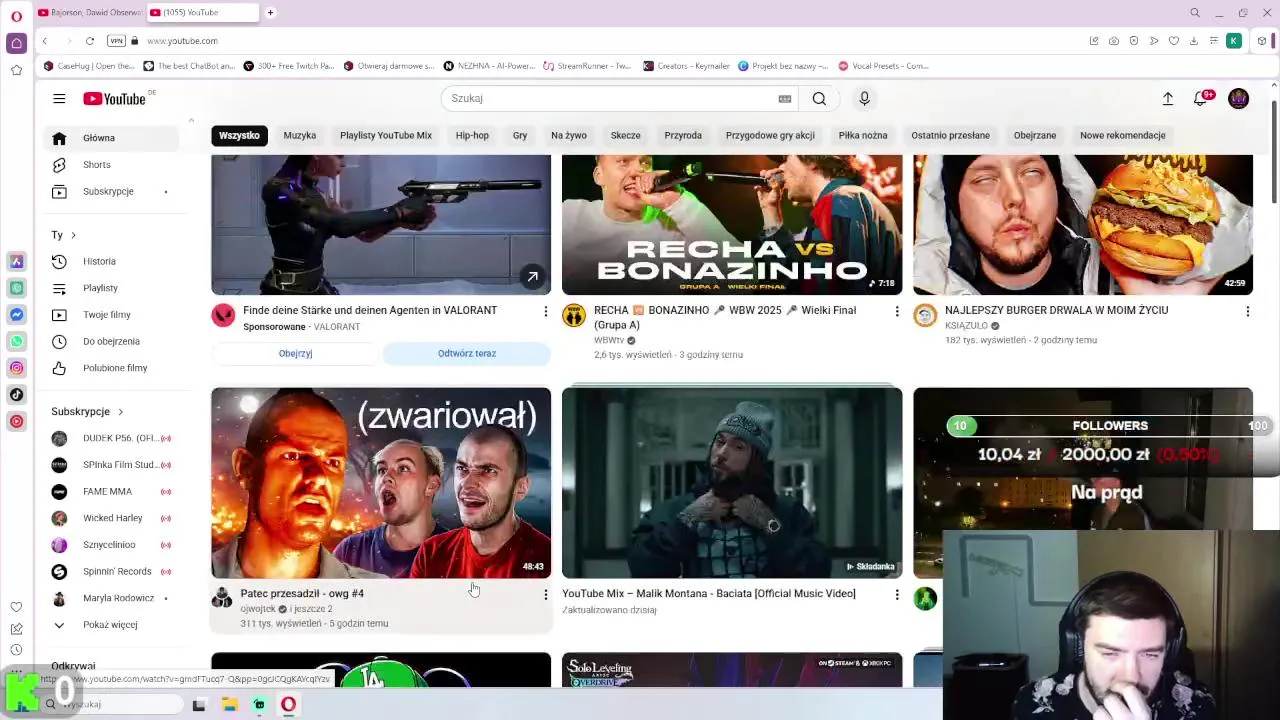Go back with browser back arrow
The width and height of the screenshot is (1280, 720).
tap(45, 41)
